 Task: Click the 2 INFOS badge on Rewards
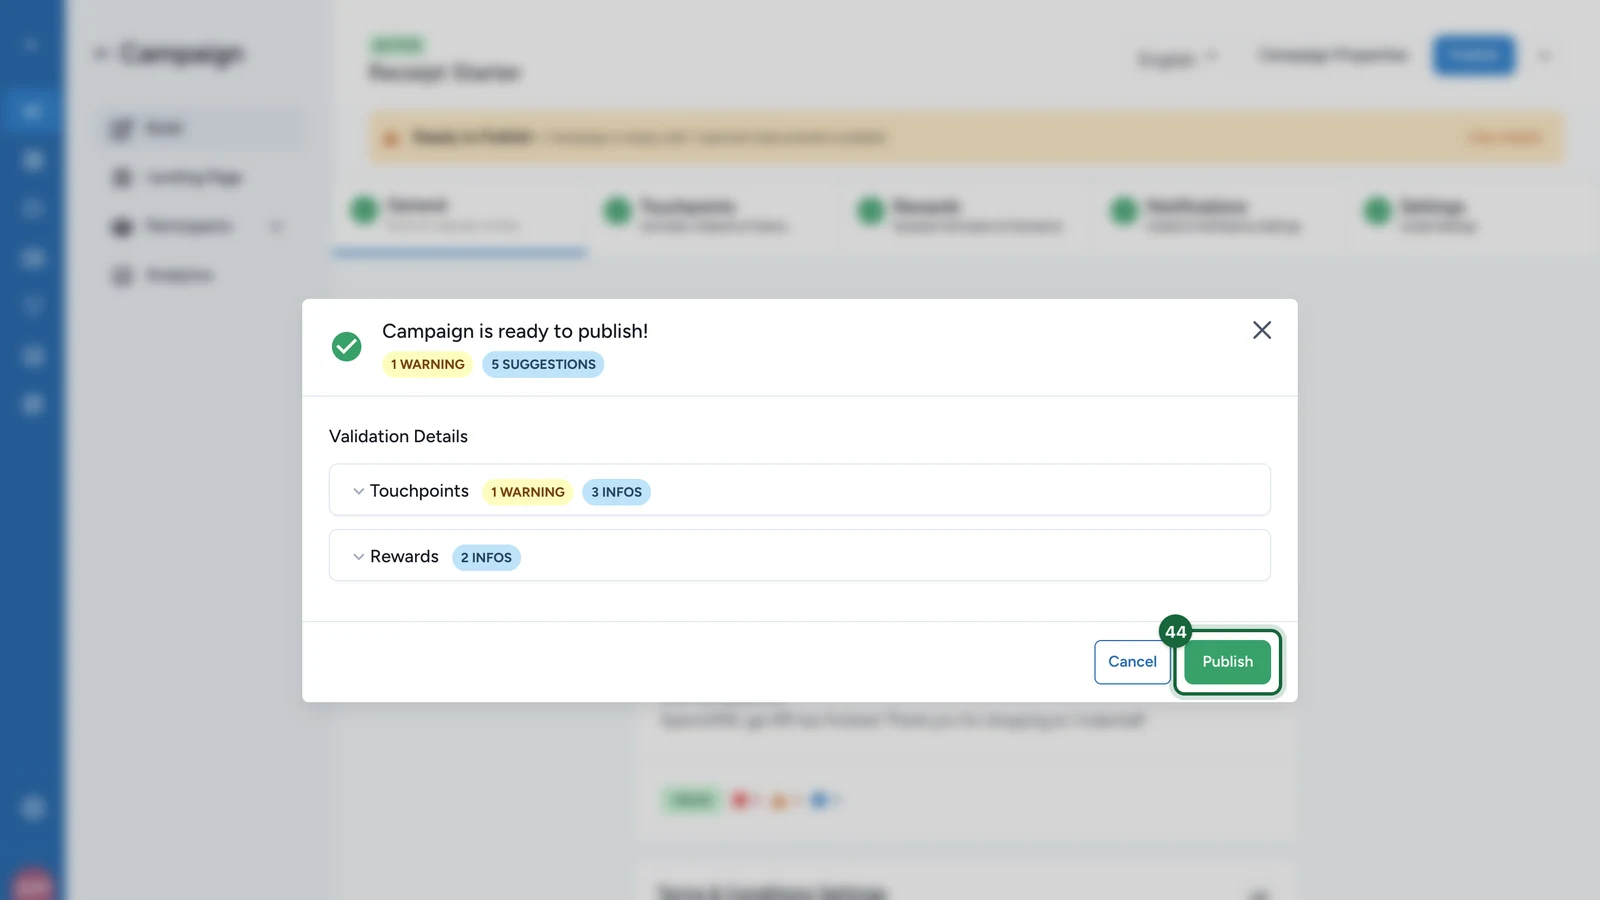[486, 557]
